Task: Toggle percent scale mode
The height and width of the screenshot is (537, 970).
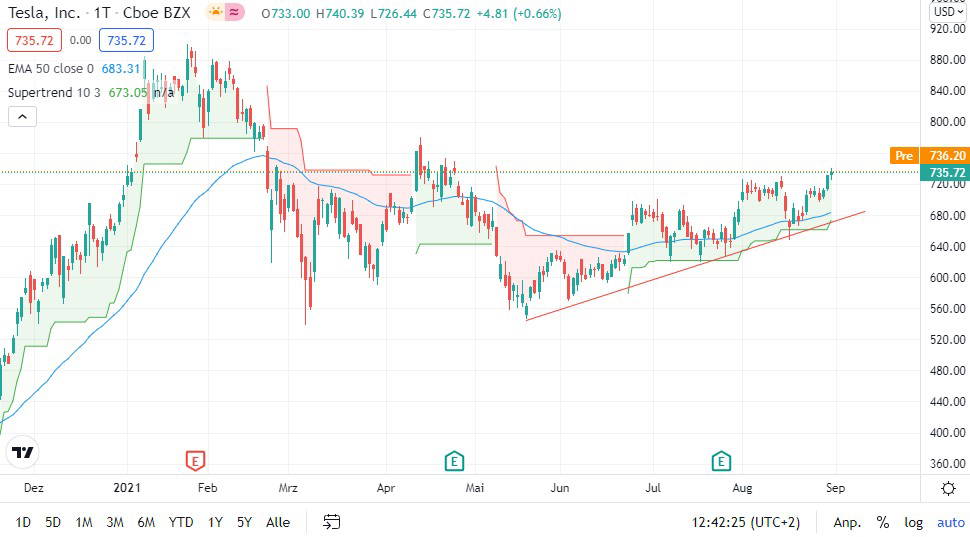Action: (882, 522)
